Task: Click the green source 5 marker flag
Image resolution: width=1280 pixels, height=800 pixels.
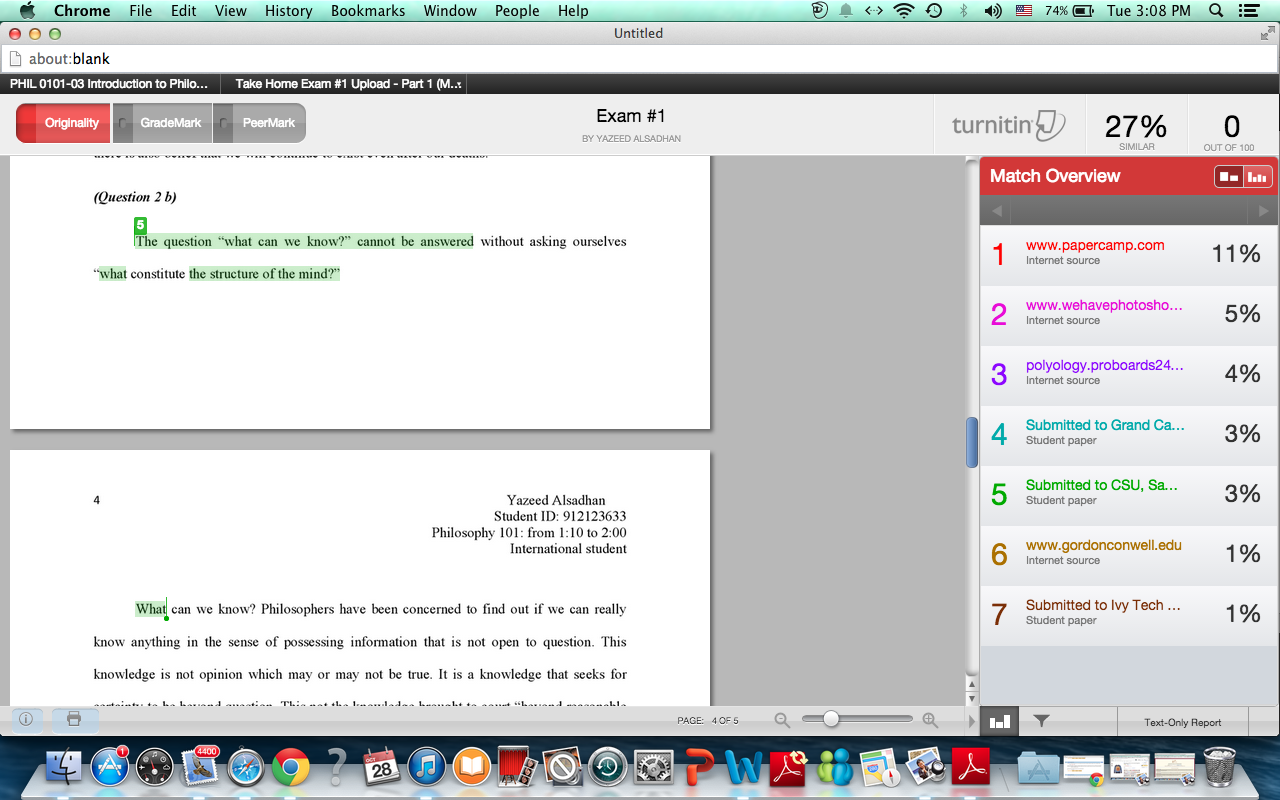Action: pyautogui.click(x=141, y=225)
